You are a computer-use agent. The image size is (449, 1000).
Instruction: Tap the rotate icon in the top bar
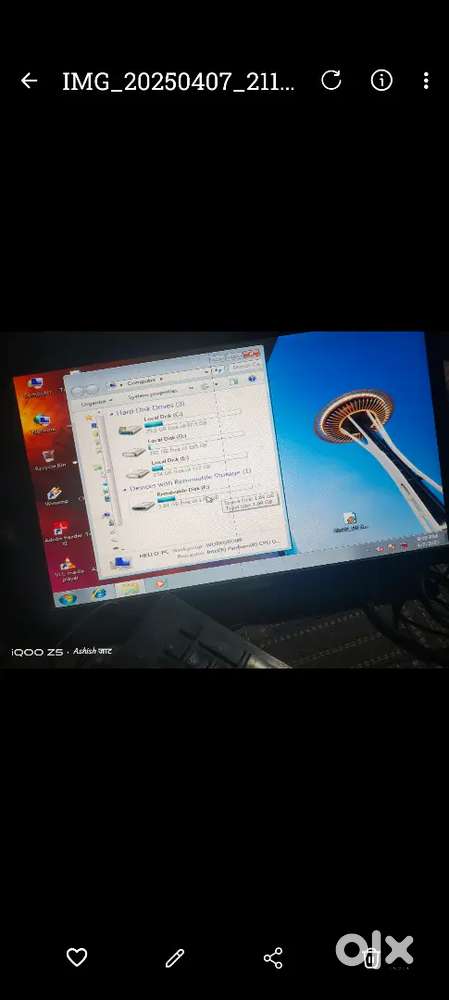331,80
